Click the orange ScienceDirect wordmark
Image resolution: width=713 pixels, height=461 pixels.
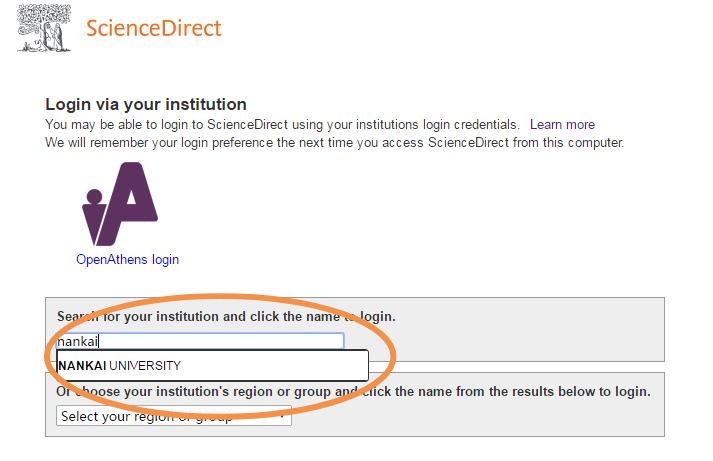pyautogui.click(x=154, y=28)
